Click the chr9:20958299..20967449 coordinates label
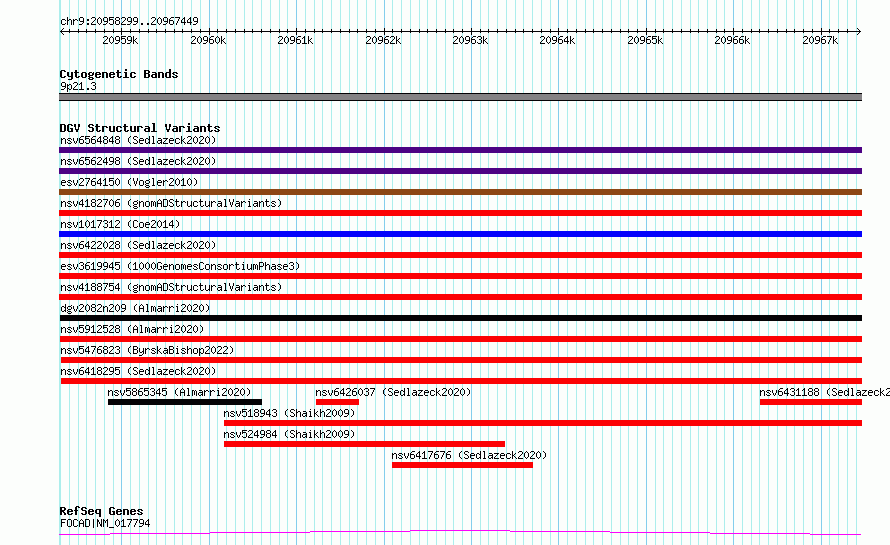The width and height of the screenshot is (890, 545). pos(129,22)
